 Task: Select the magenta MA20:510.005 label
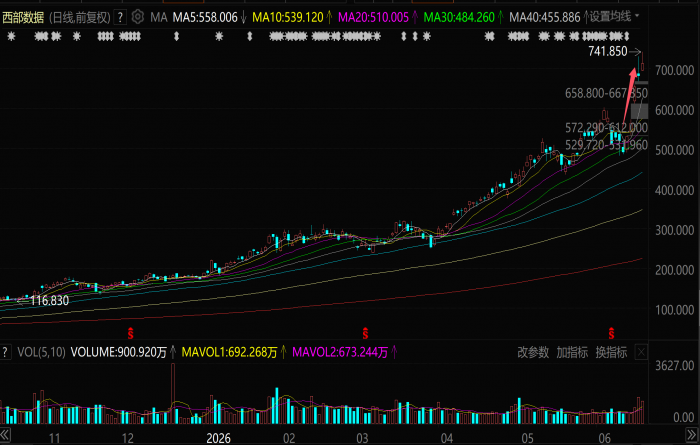(x=373, y=17)
